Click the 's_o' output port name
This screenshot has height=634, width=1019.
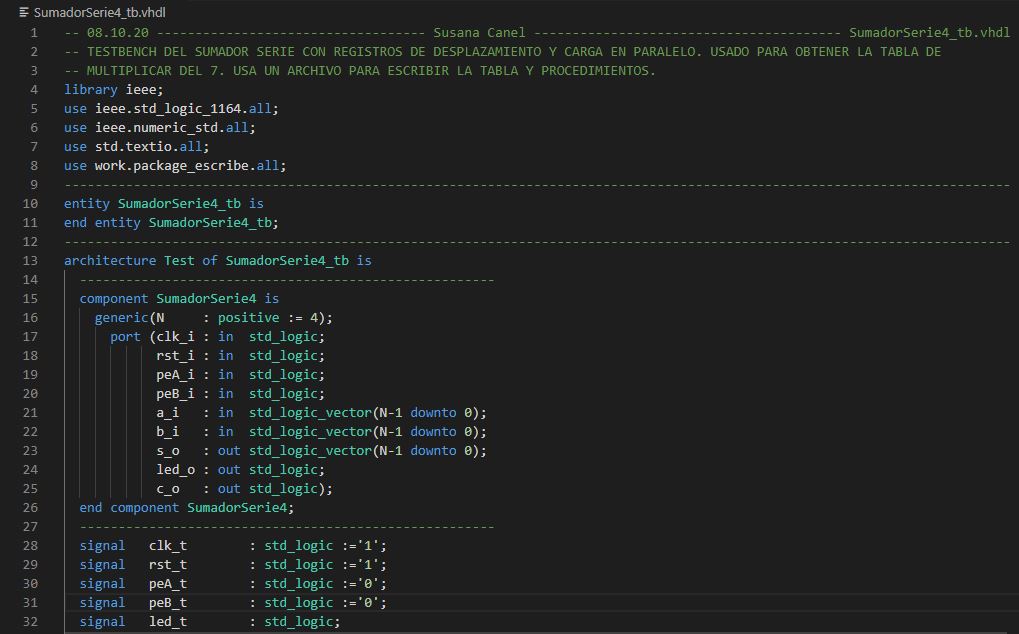[167, 450]
